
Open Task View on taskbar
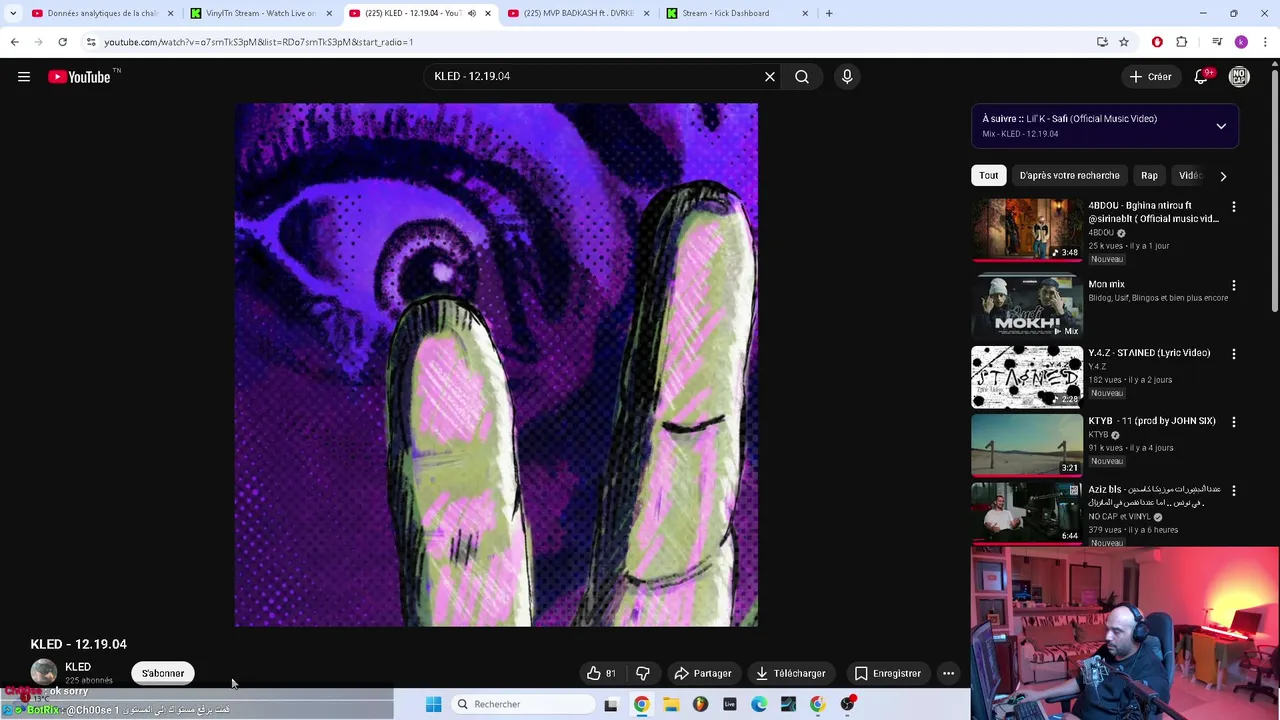point(611,704)
